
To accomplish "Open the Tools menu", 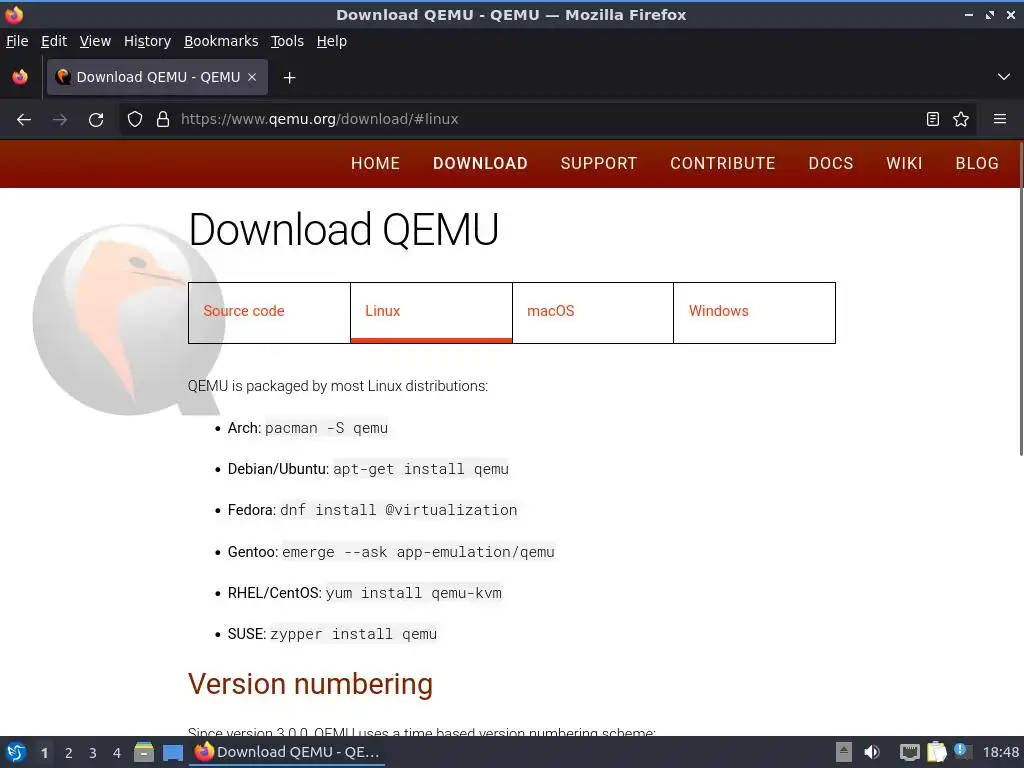I will [x=287, y=41].
